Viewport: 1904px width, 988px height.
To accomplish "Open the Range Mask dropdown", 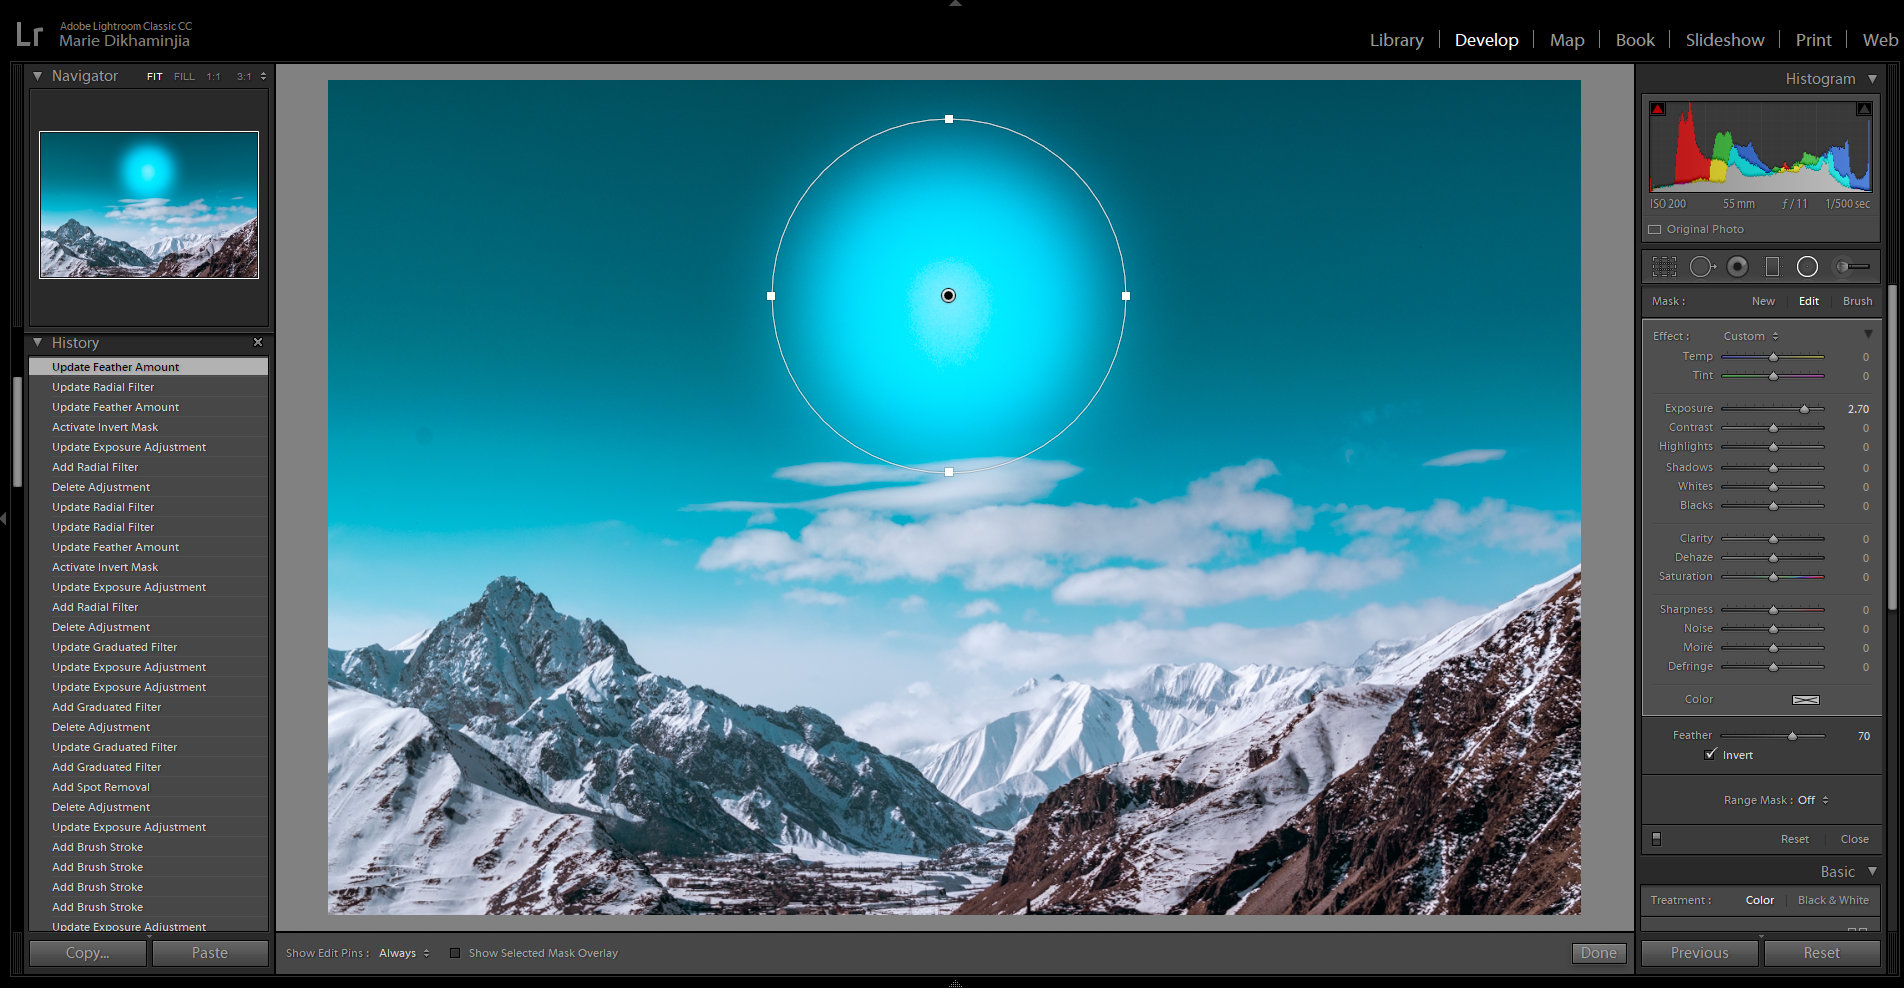I will (1812, 800).
